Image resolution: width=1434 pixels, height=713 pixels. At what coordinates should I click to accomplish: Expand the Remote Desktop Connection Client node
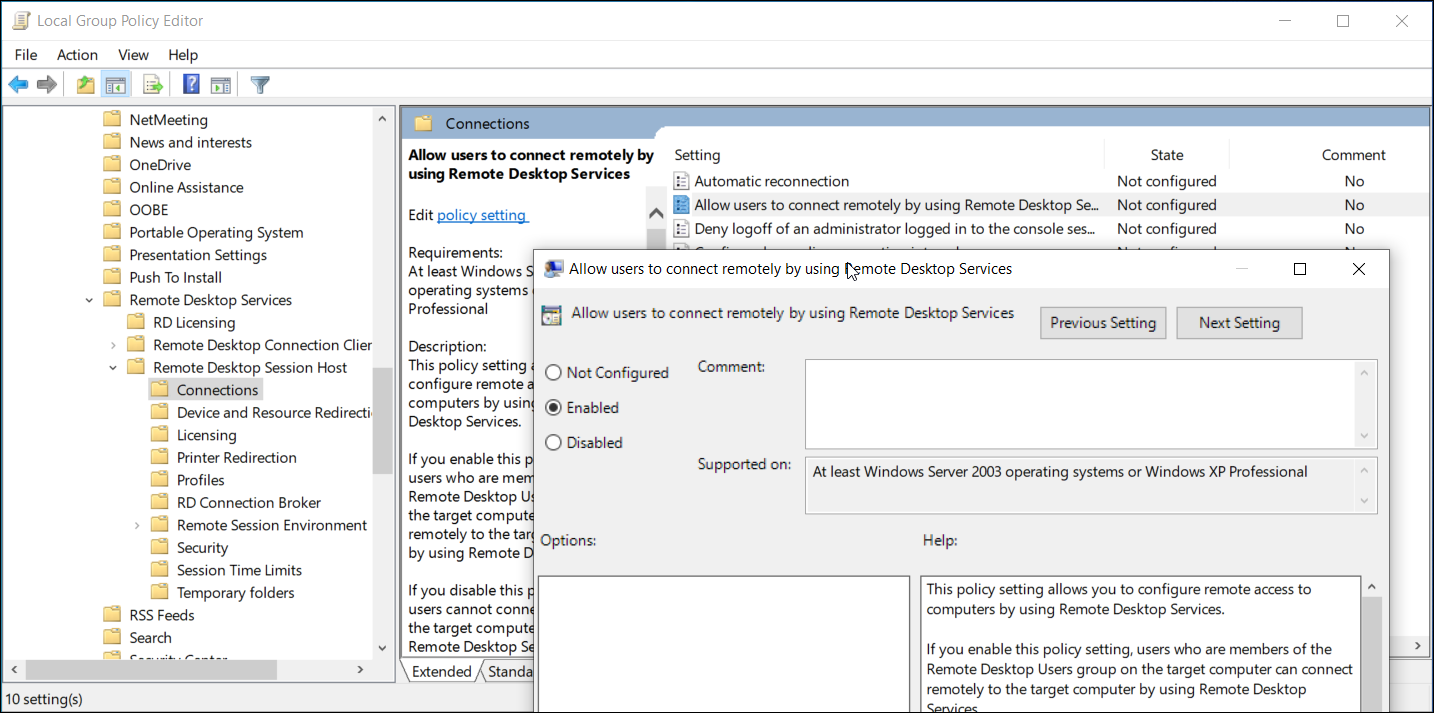[113, 345]
